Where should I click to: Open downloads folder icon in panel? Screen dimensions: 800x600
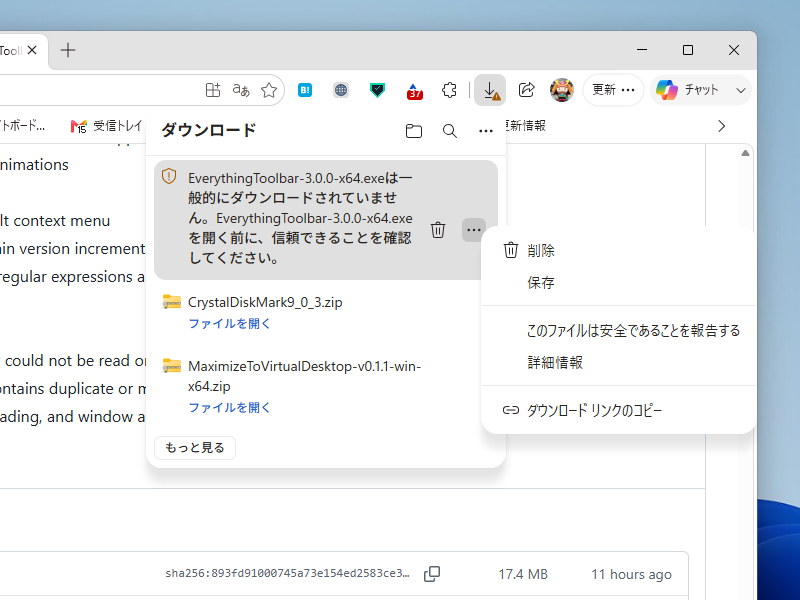click(414, 131)
